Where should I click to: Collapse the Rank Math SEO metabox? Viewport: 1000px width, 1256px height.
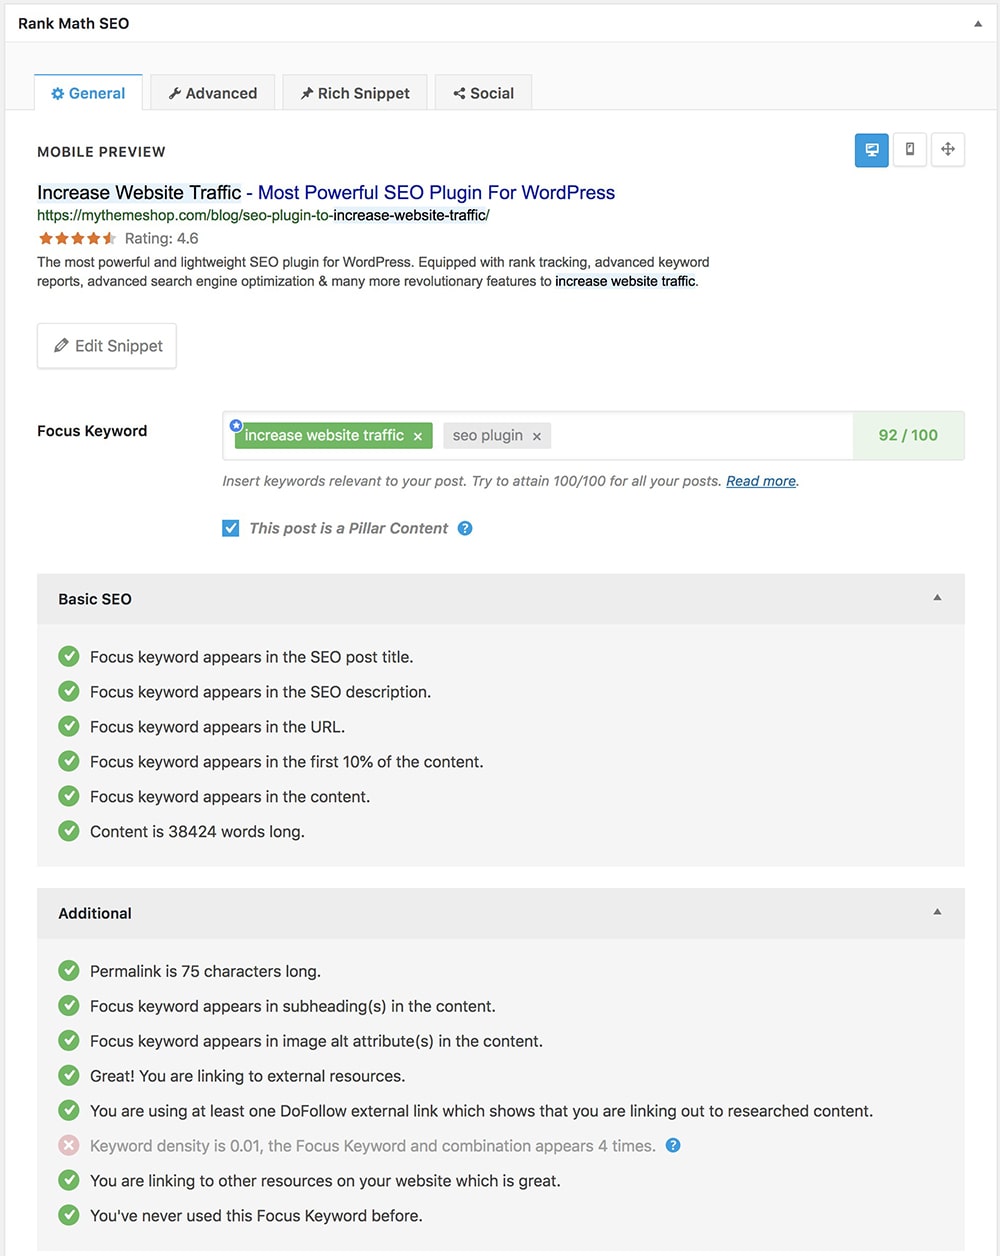pyautogui.click(x=978, y=23)
